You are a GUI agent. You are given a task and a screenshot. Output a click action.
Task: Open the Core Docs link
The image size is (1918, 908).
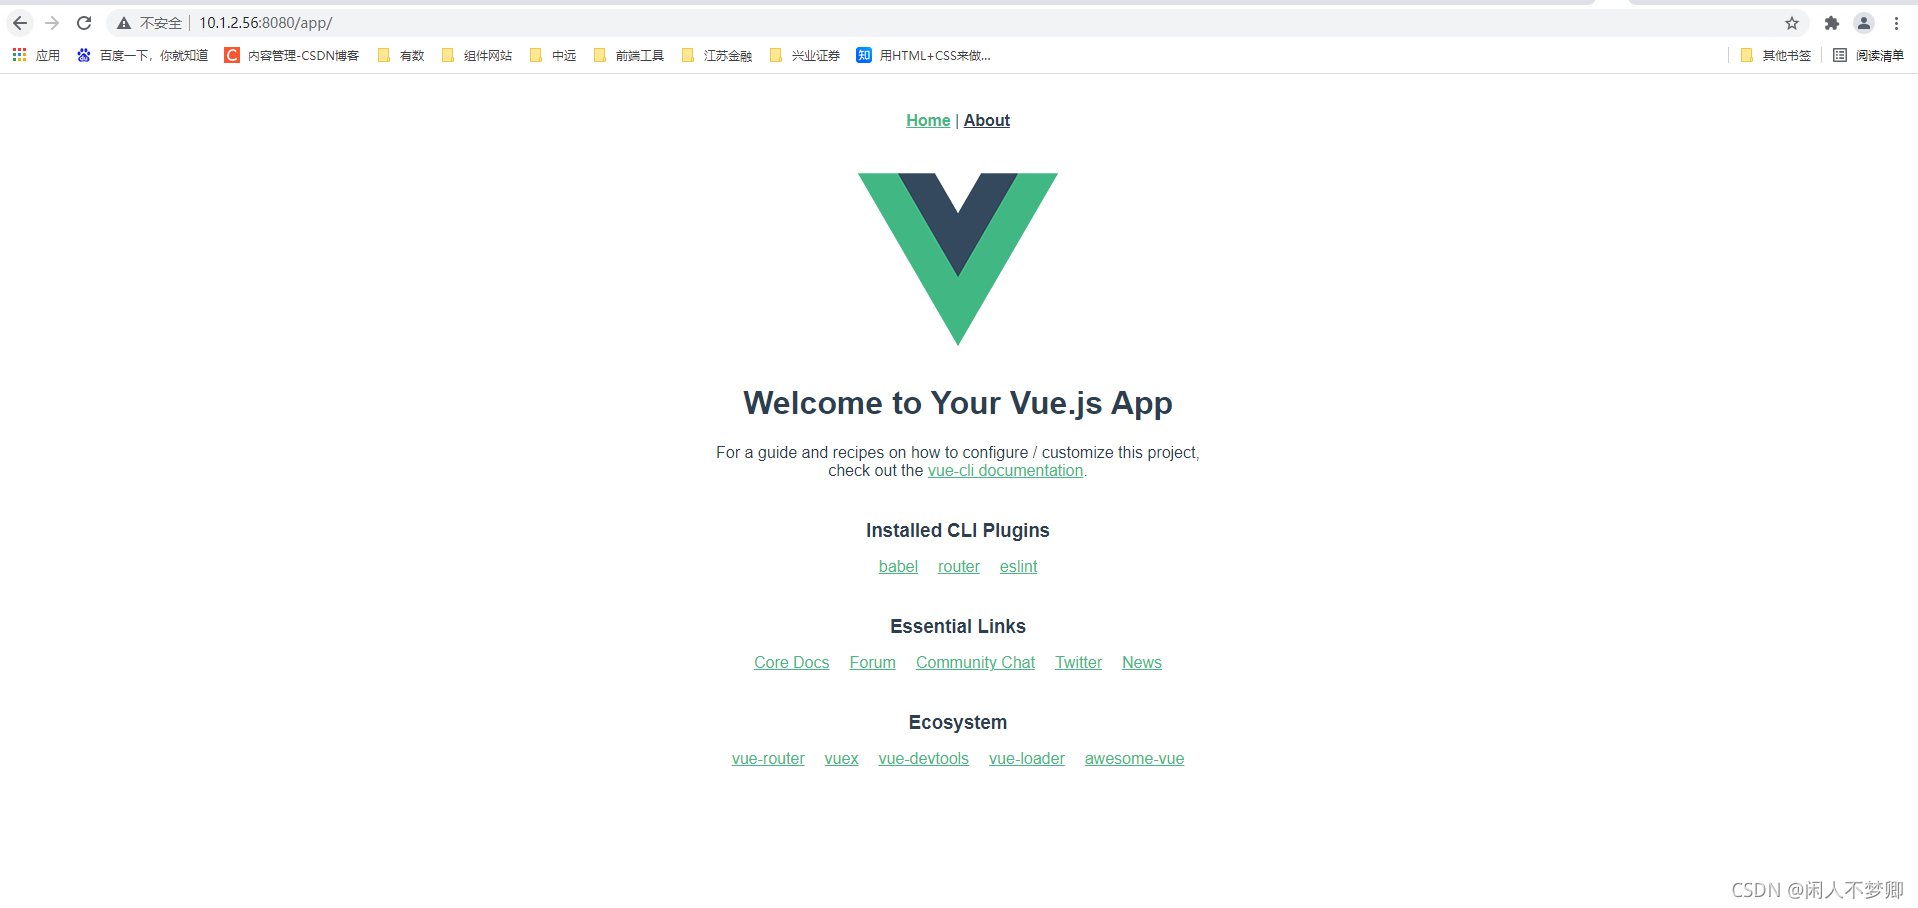tap(792, 663)
